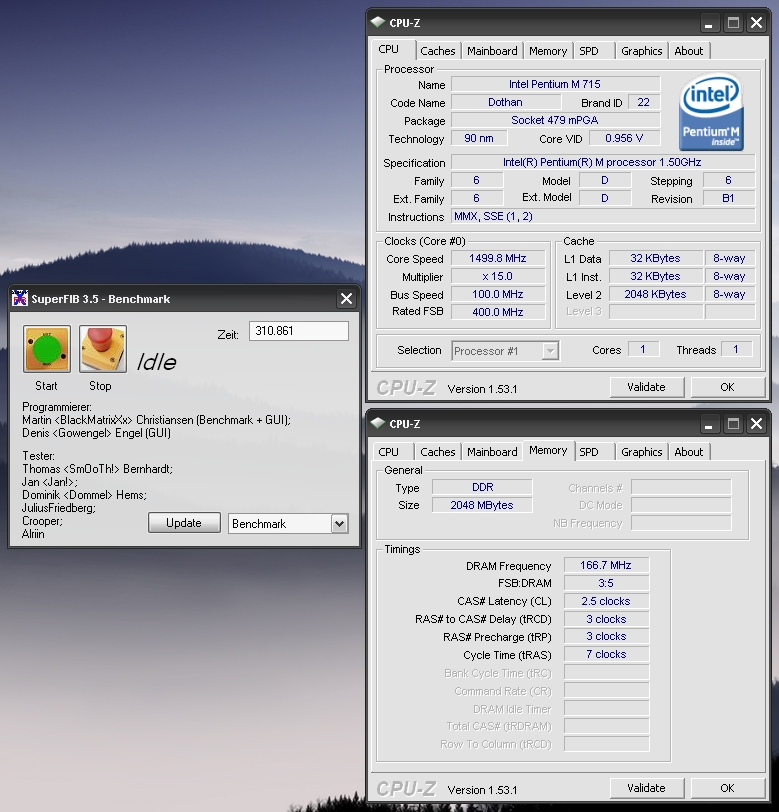The image size is (779, 812).
Task: Close the bottom CPU-Z window
Action: [757, 424]
